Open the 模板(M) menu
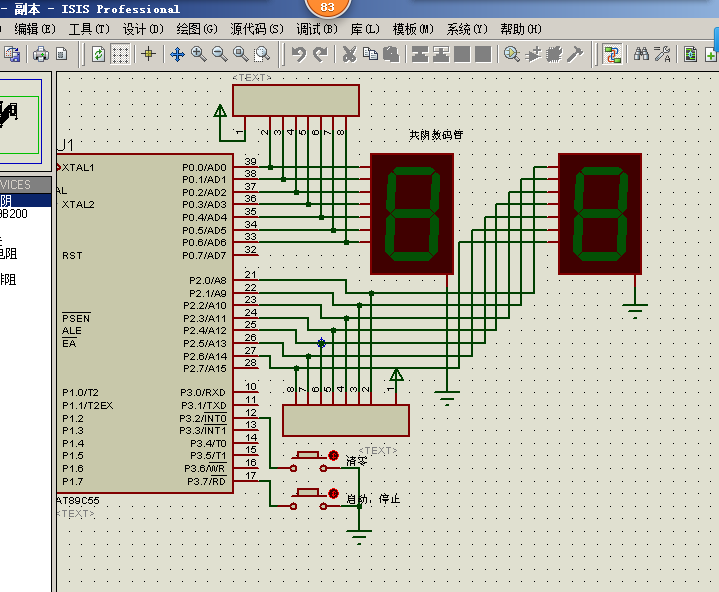 (413, 29)
